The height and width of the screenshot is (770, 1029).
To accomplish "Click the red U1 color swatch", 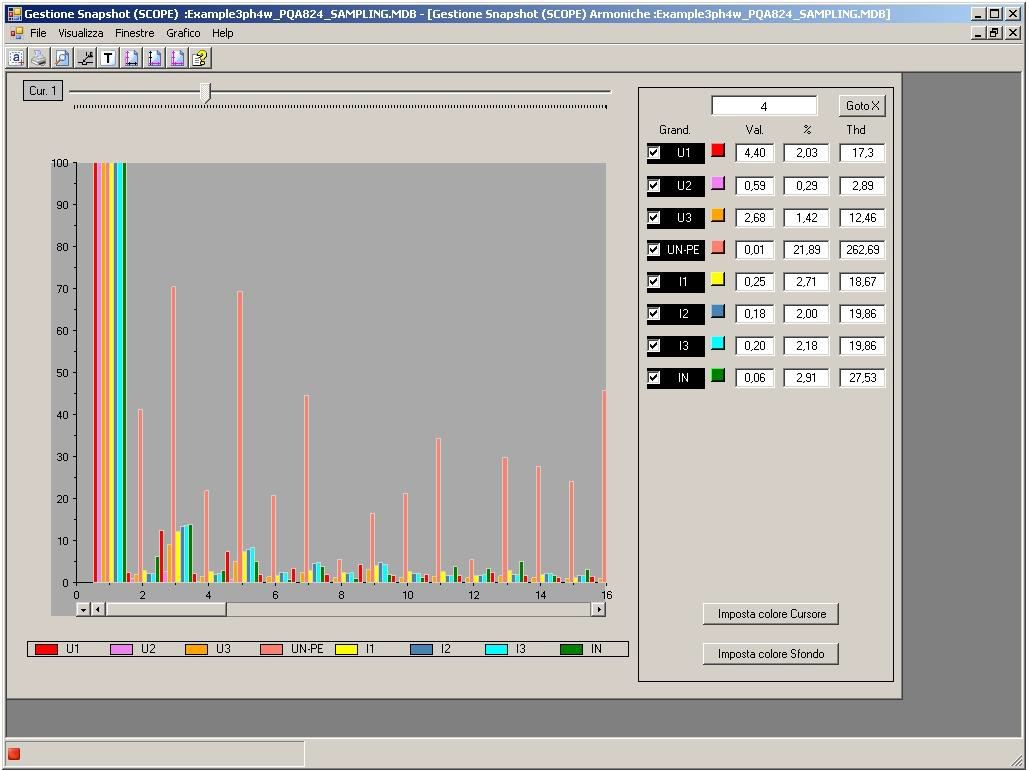I will [718, 151].
